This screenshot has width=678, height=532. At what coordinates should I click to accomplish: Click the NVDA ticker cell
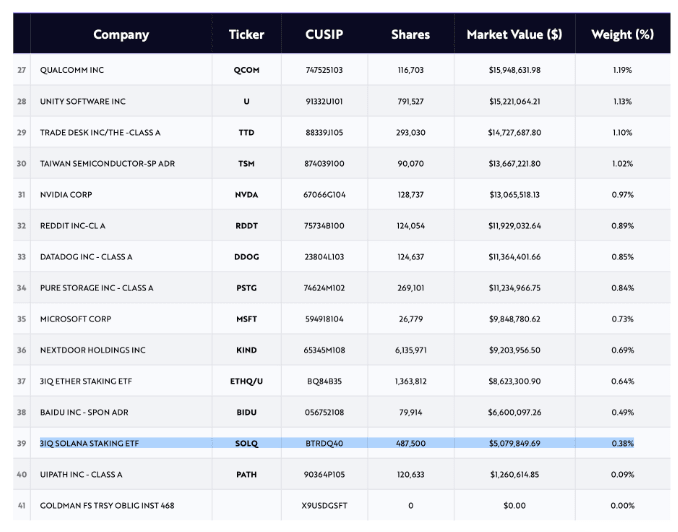pyautogui.click(x=246, y=195)
